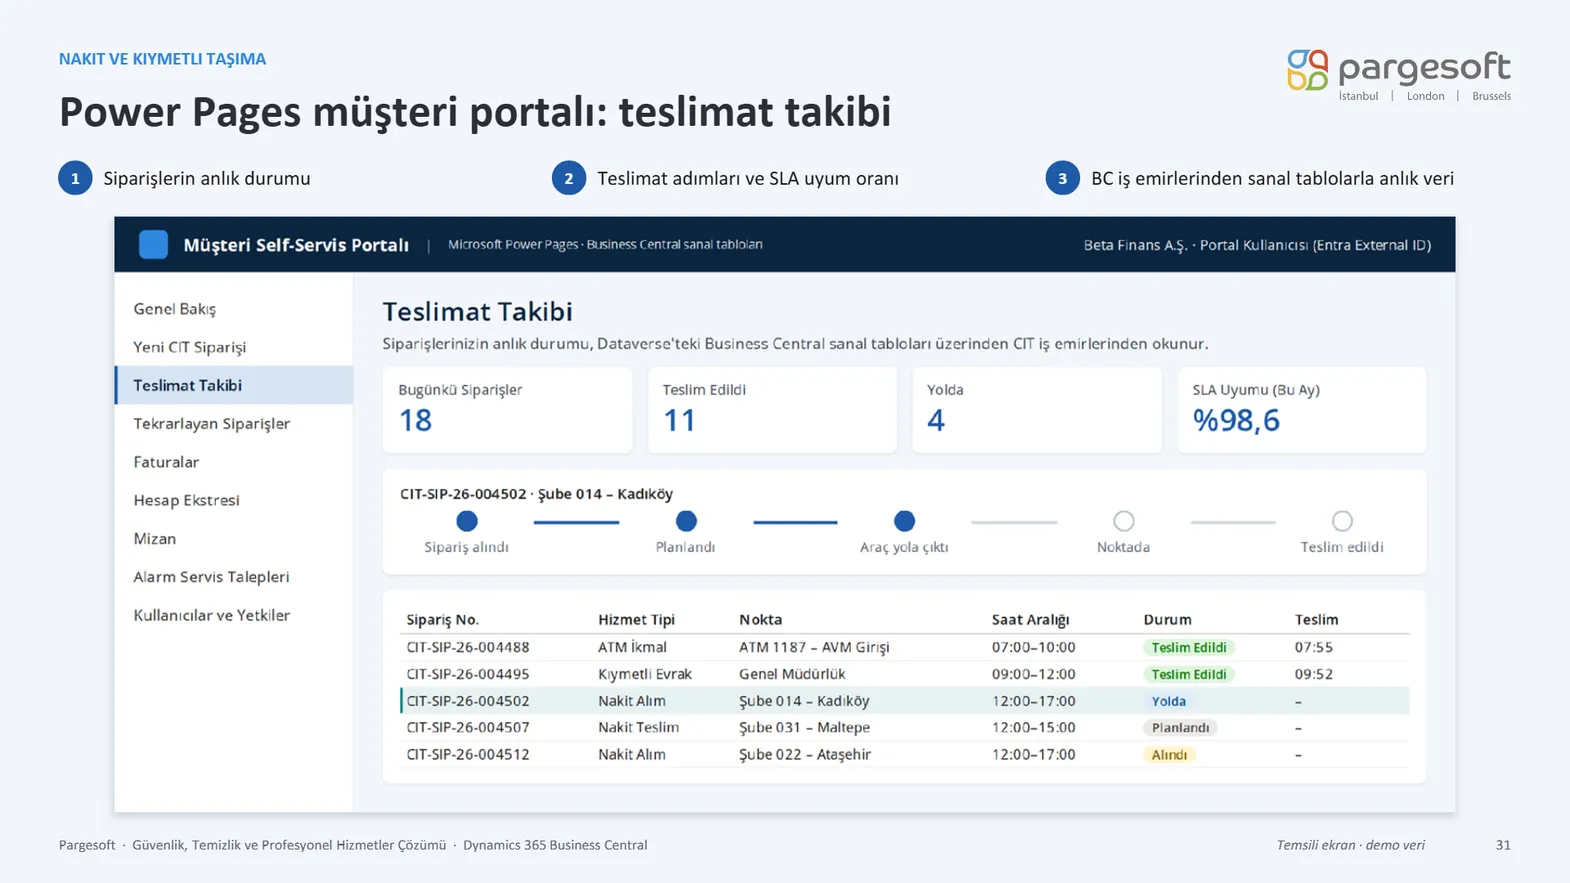1570x883 pixels.
Task: Click Şube 031 – Maltepe cell
Action: click(x=804, y=728)
